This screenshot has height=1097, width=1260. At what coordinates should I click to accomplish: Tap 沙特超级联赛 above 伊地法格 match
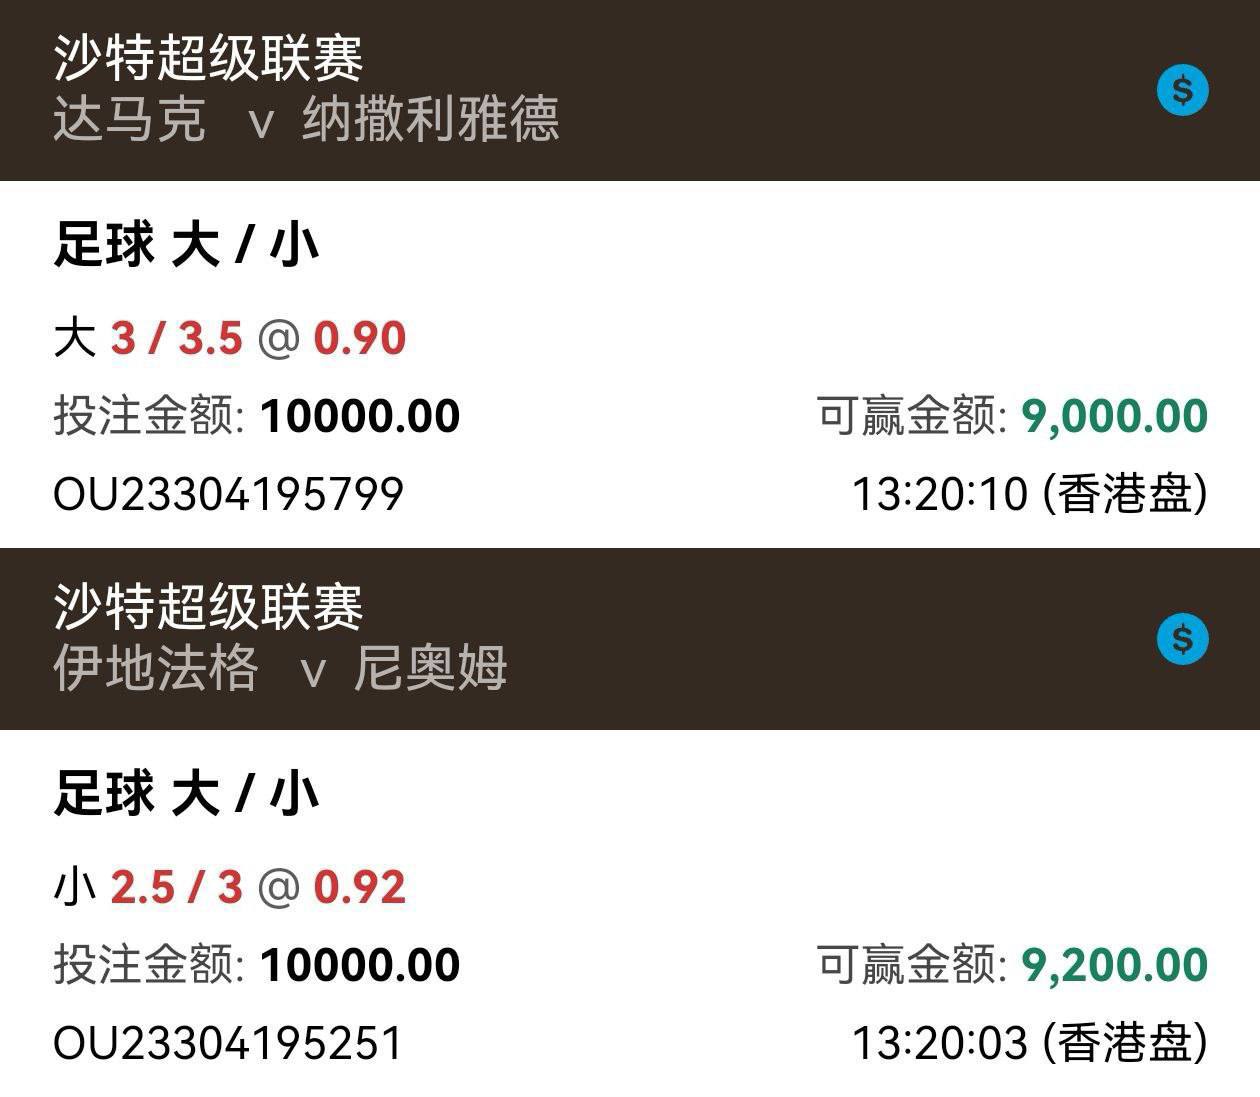click(208, 606)
